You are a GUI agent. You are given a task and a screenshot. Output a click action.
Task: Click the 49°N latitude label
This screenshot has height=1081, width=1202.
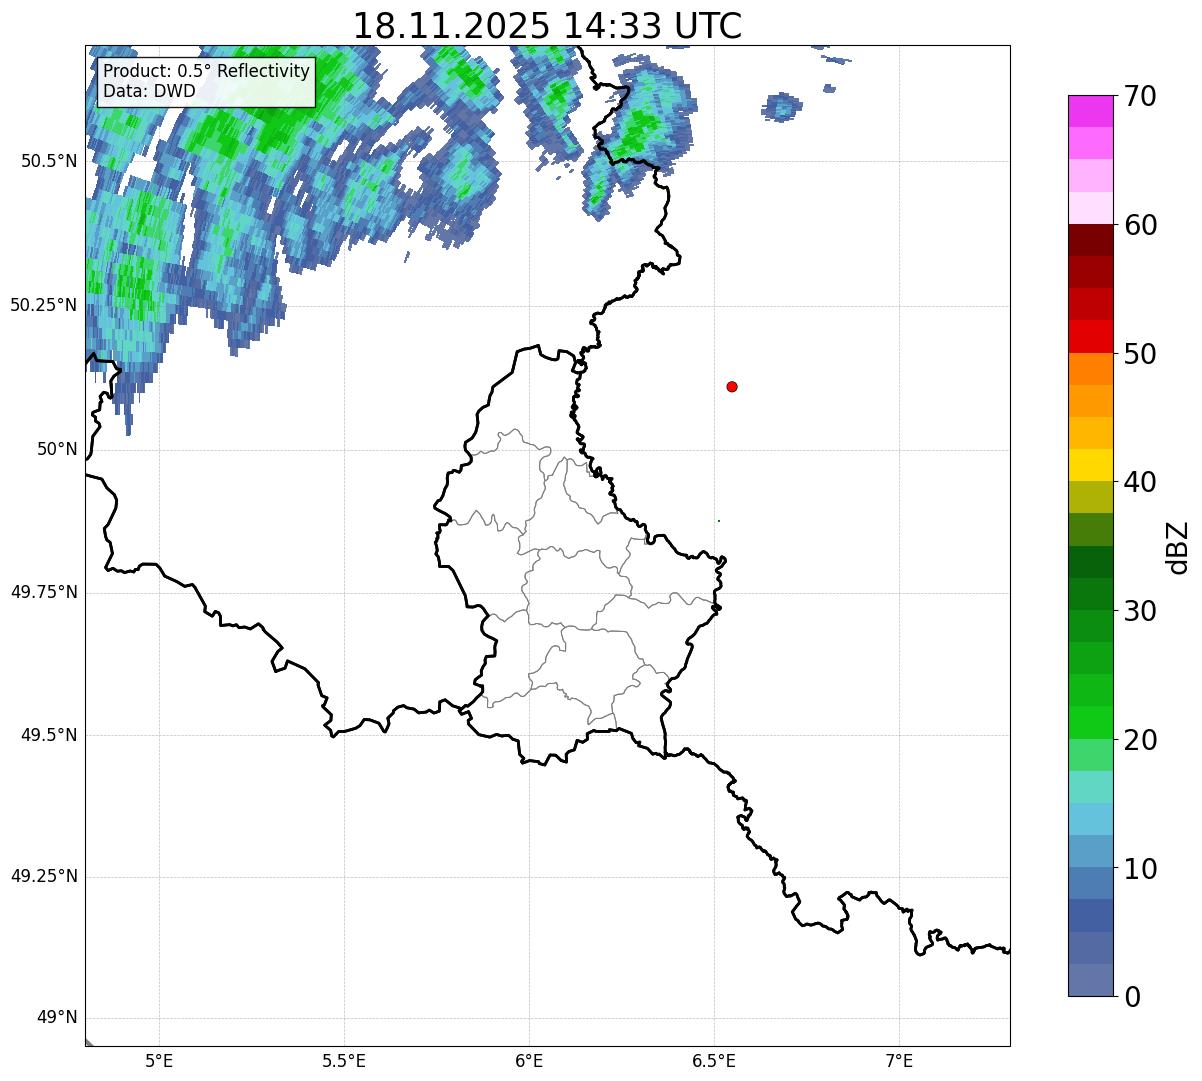[57, 1018]
